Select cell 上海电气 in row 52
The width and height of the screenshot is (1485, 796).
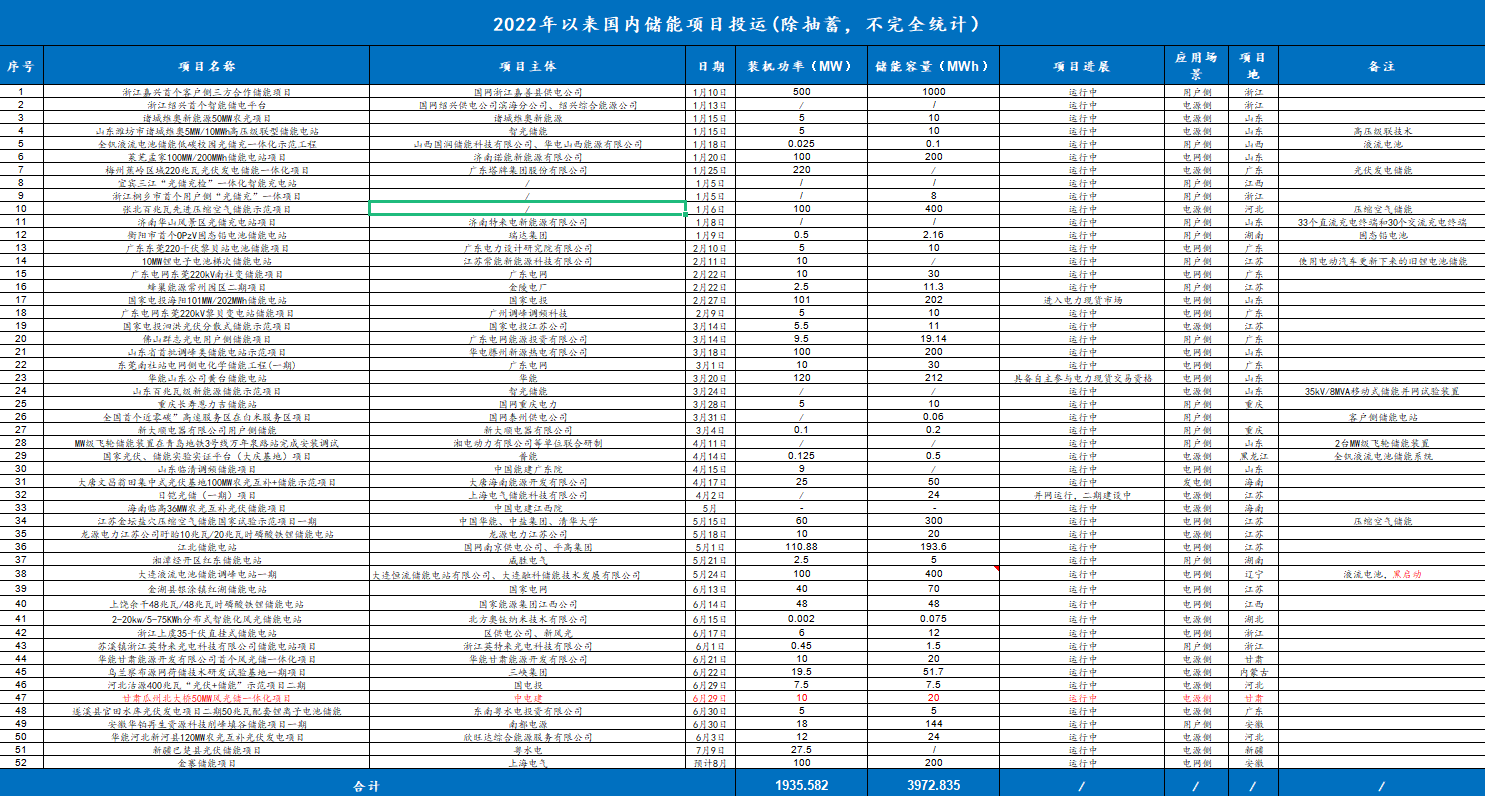pyautogui.click(x=528, y=763)
